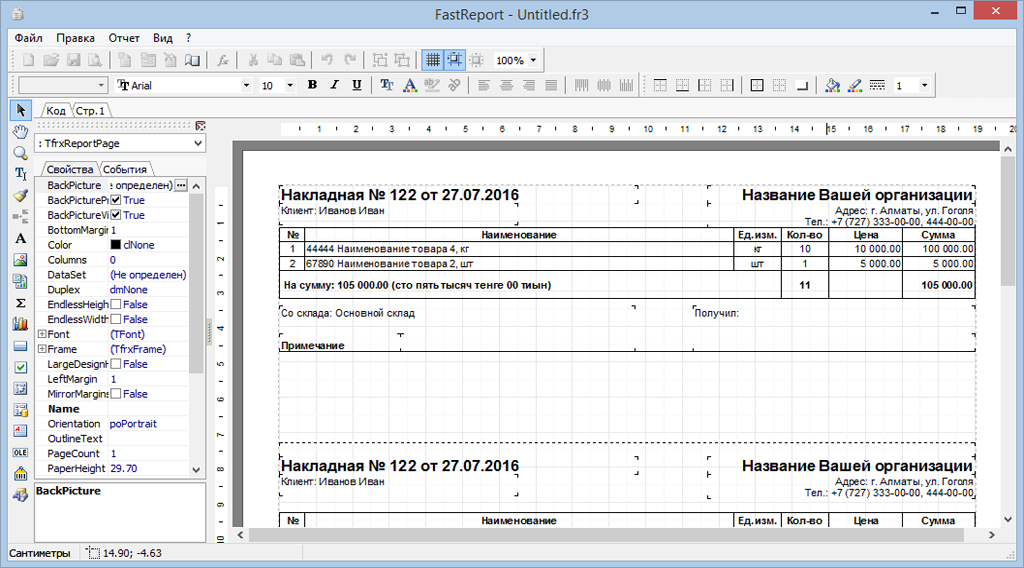Open the Отчет menu
Image resolution: width=1024 pixels, height=568 pixels.
pos(124,37)
